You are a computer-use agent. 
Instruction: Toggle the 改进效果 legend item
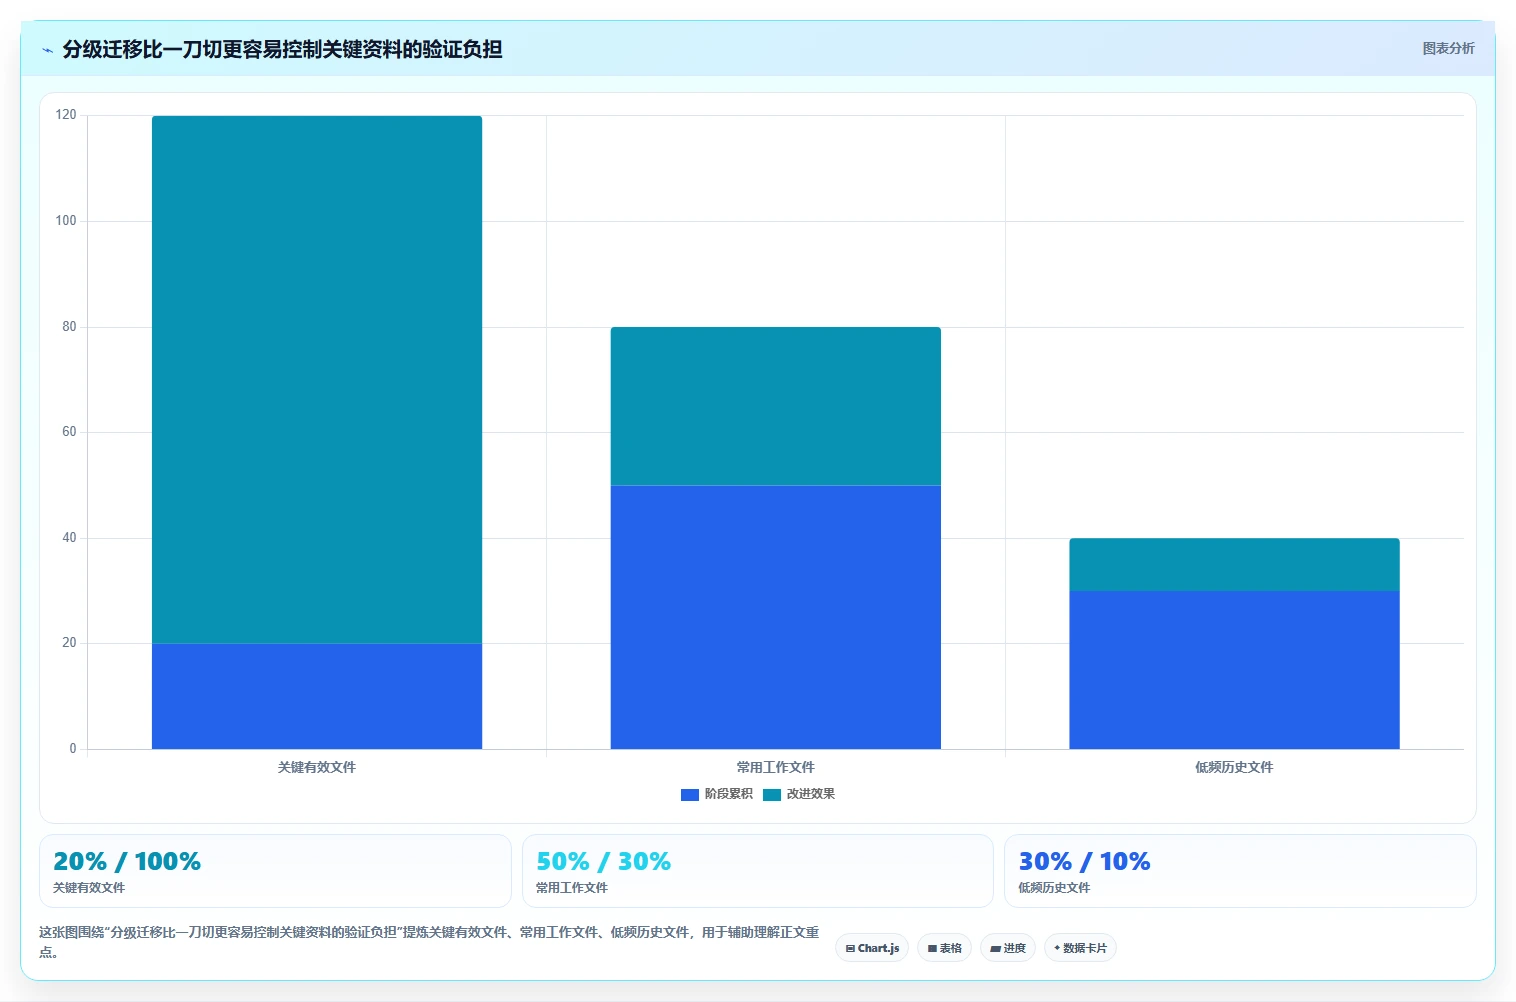pyautogui.click(x=799, y=794)
